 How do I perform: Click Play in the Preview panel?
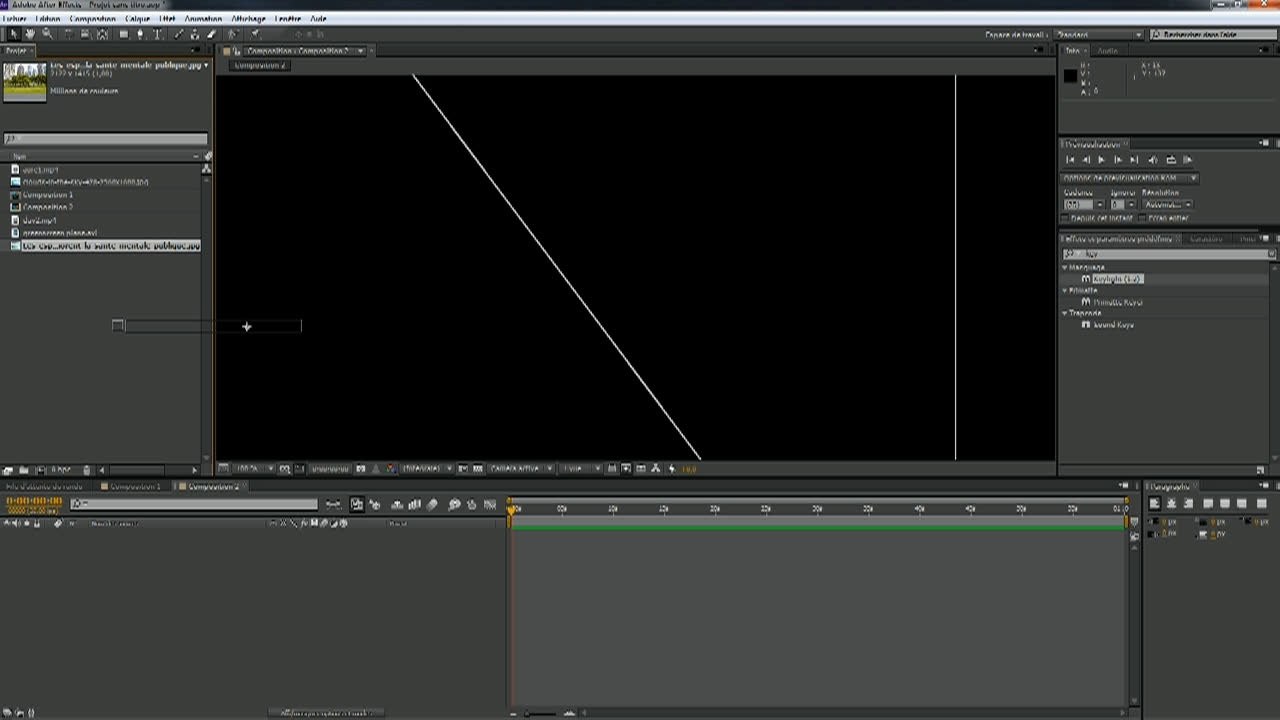1102,160
